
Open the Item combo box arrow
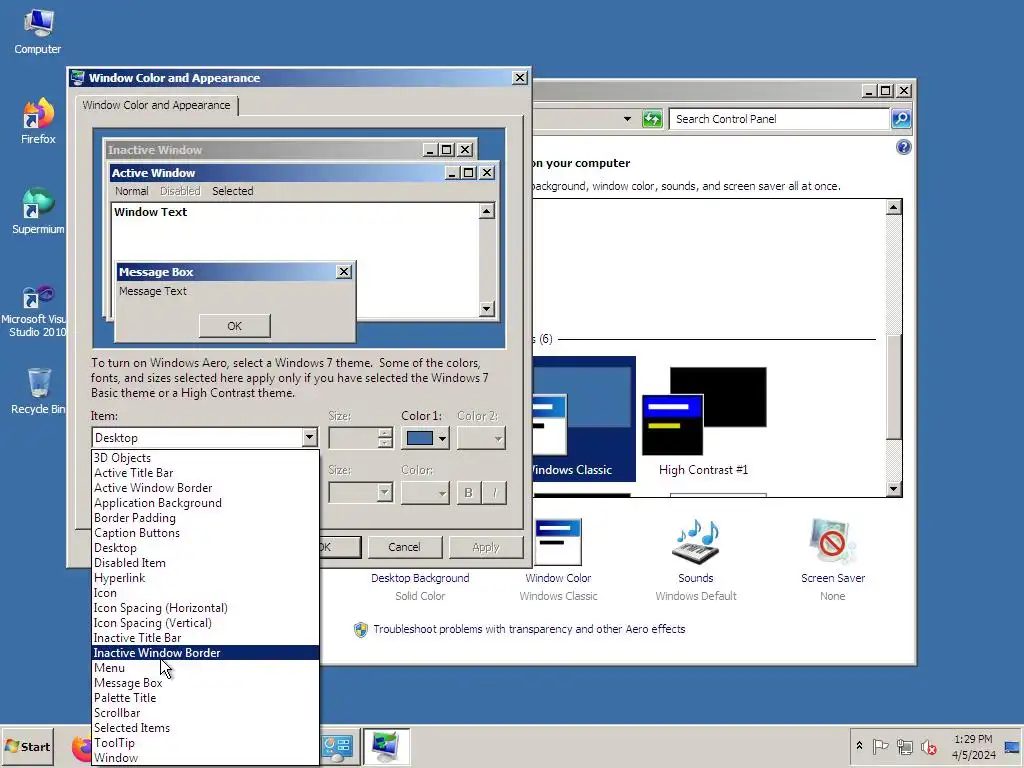(x=310, y=438)
